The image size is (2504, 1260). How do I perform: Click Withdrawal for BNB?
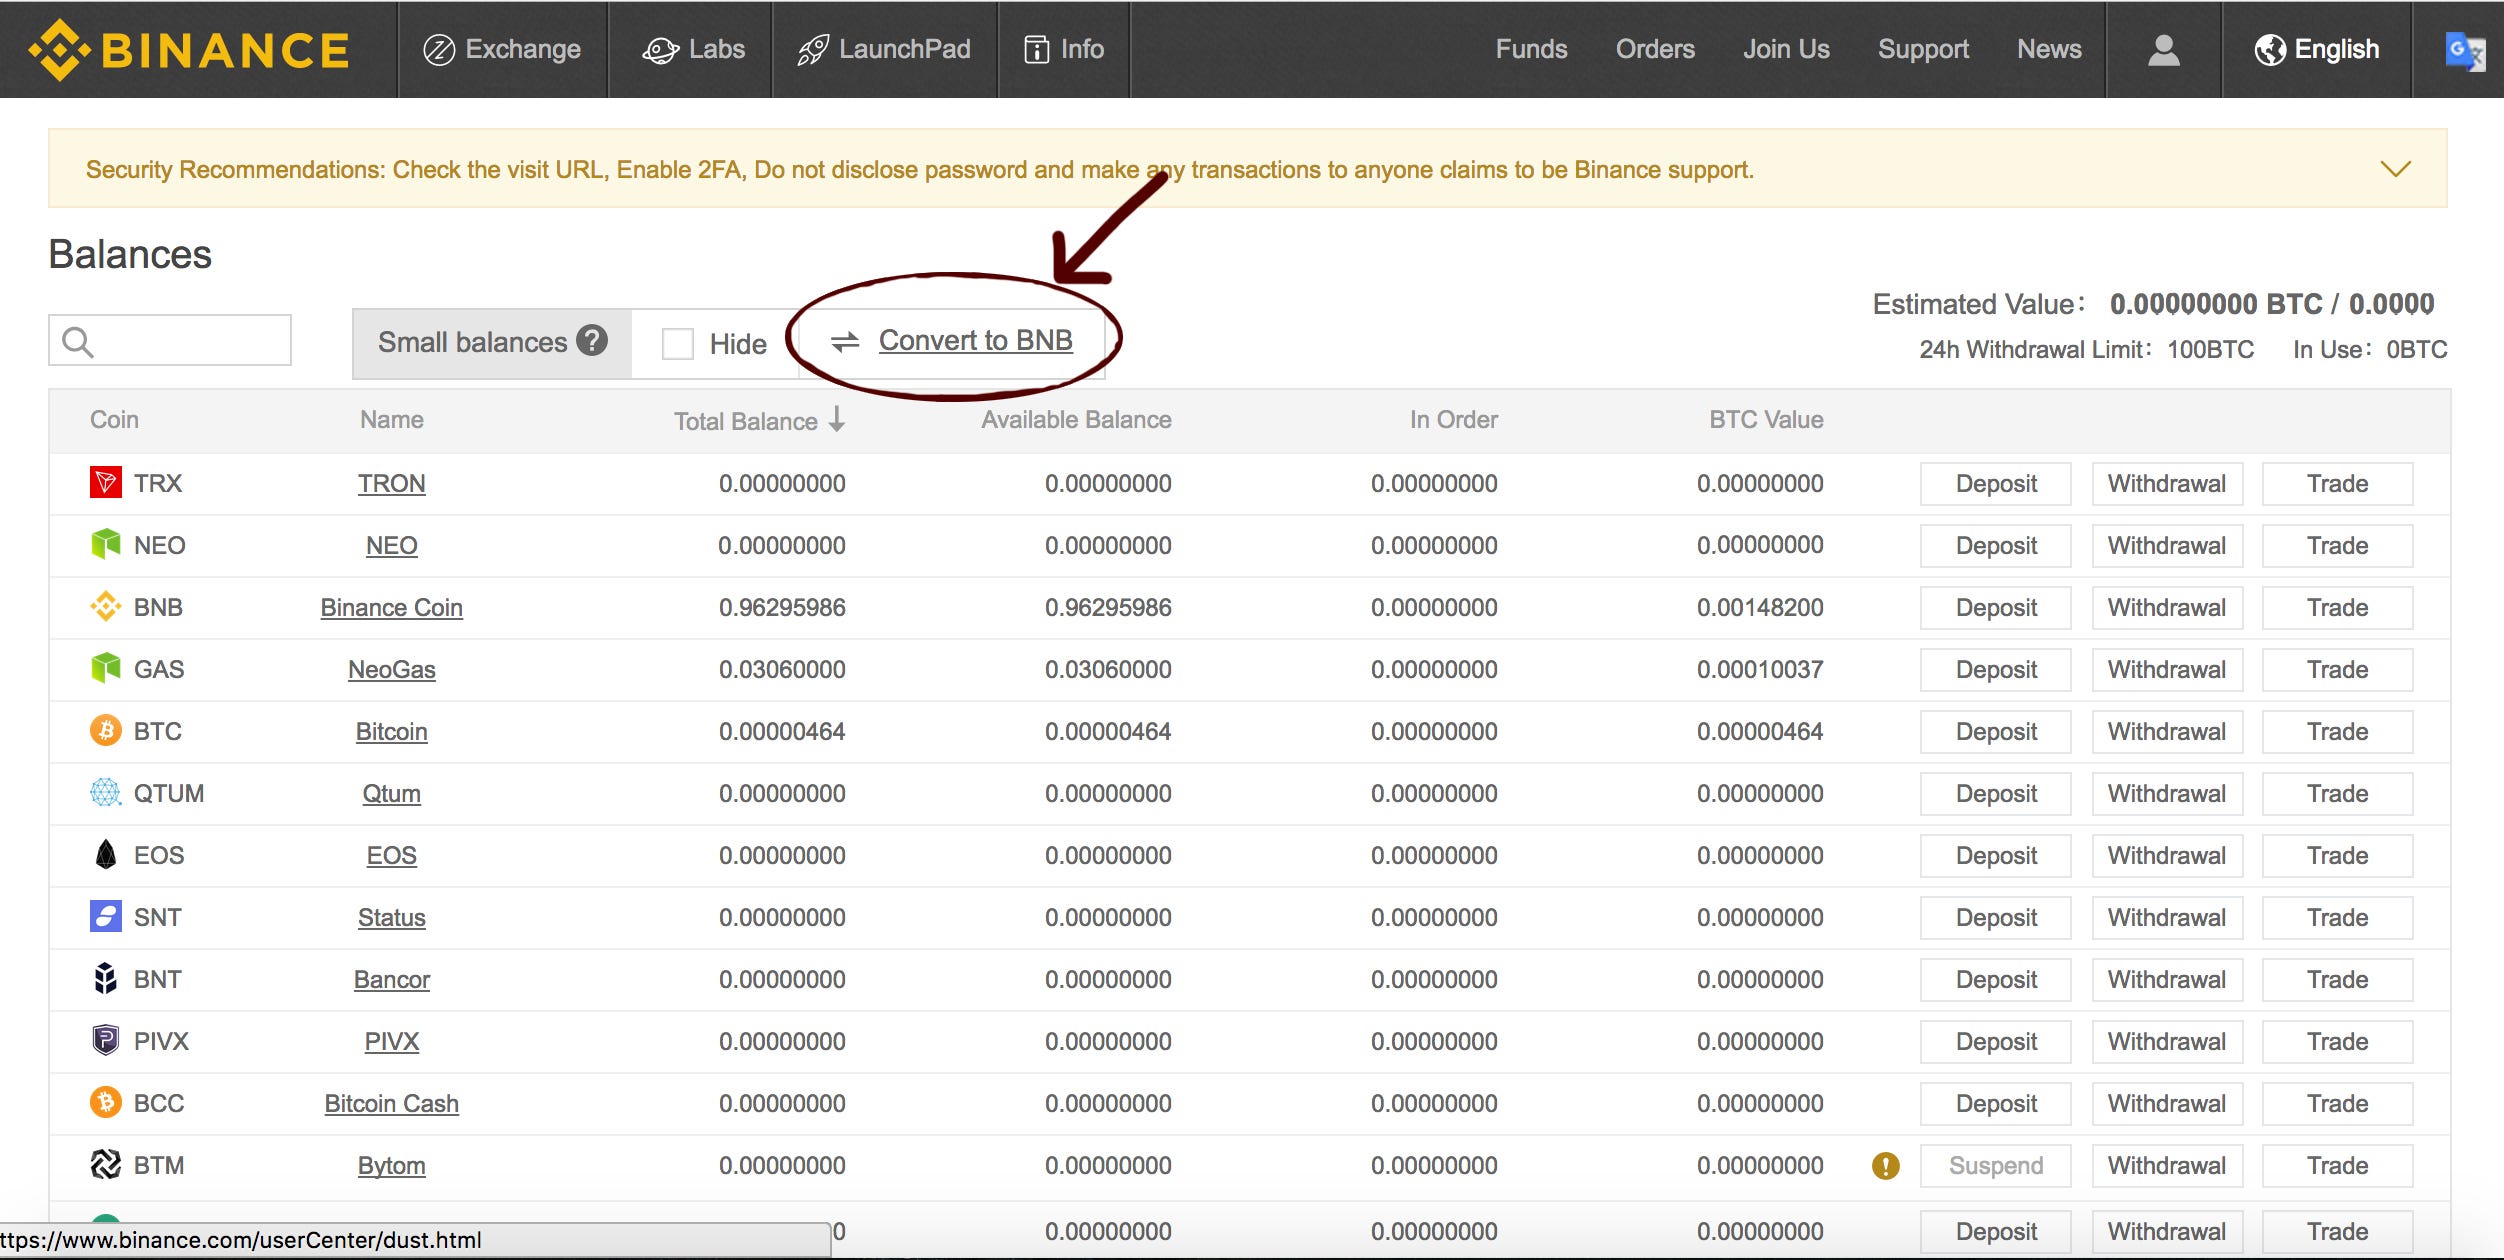tap(2167, 608)
